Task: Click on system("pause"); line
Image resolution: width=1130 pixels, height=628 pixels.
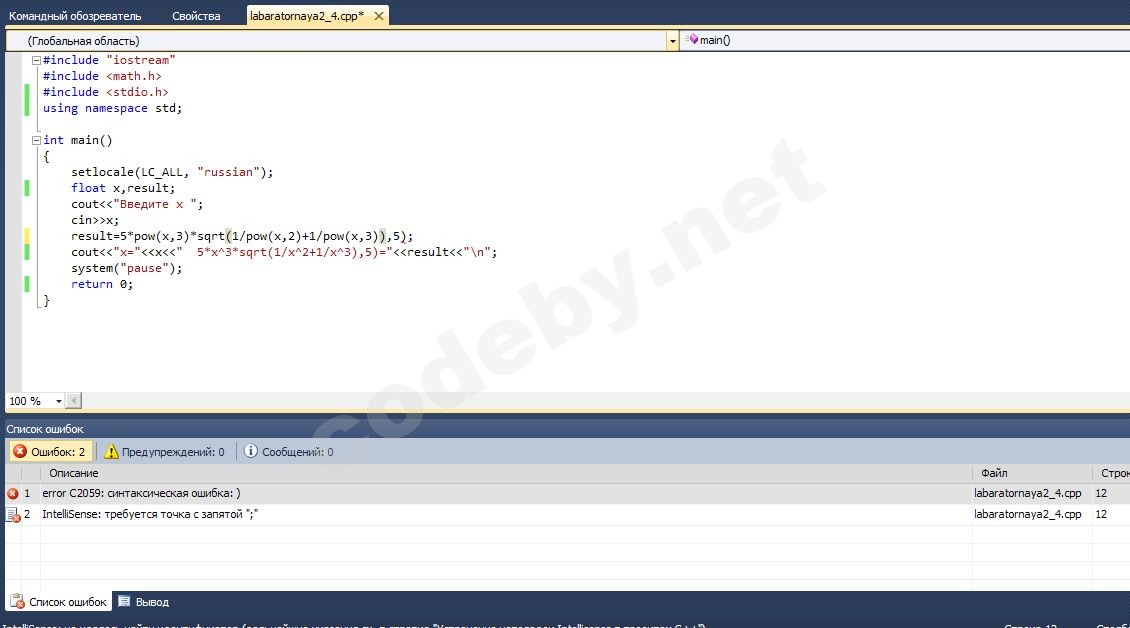Action: (127, 268)
